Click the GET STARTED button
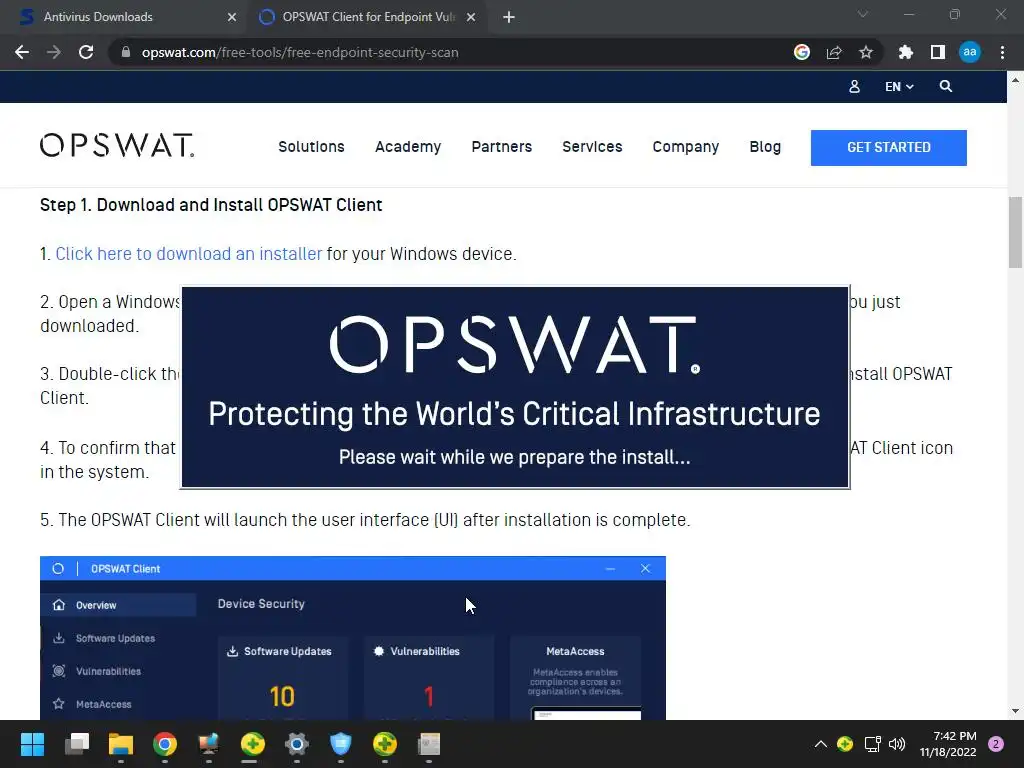 pyautogui.click(x=889, y=148)
